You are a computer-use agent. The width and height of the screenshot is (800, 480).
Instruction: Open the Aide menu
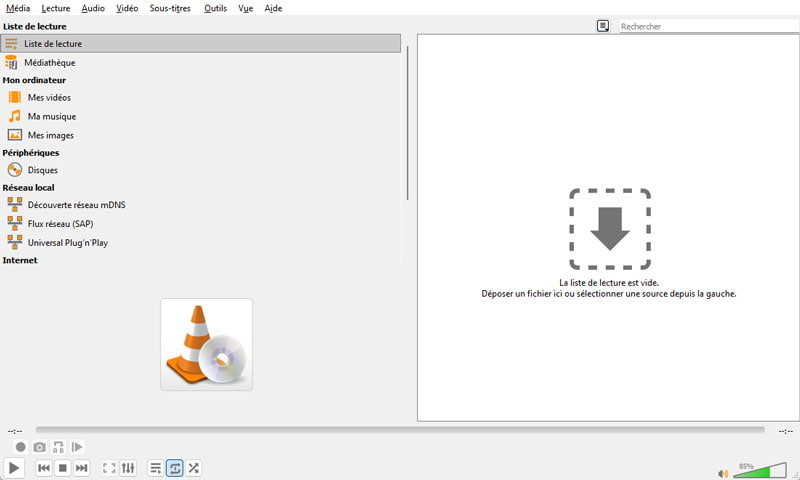tap(273, 8)
